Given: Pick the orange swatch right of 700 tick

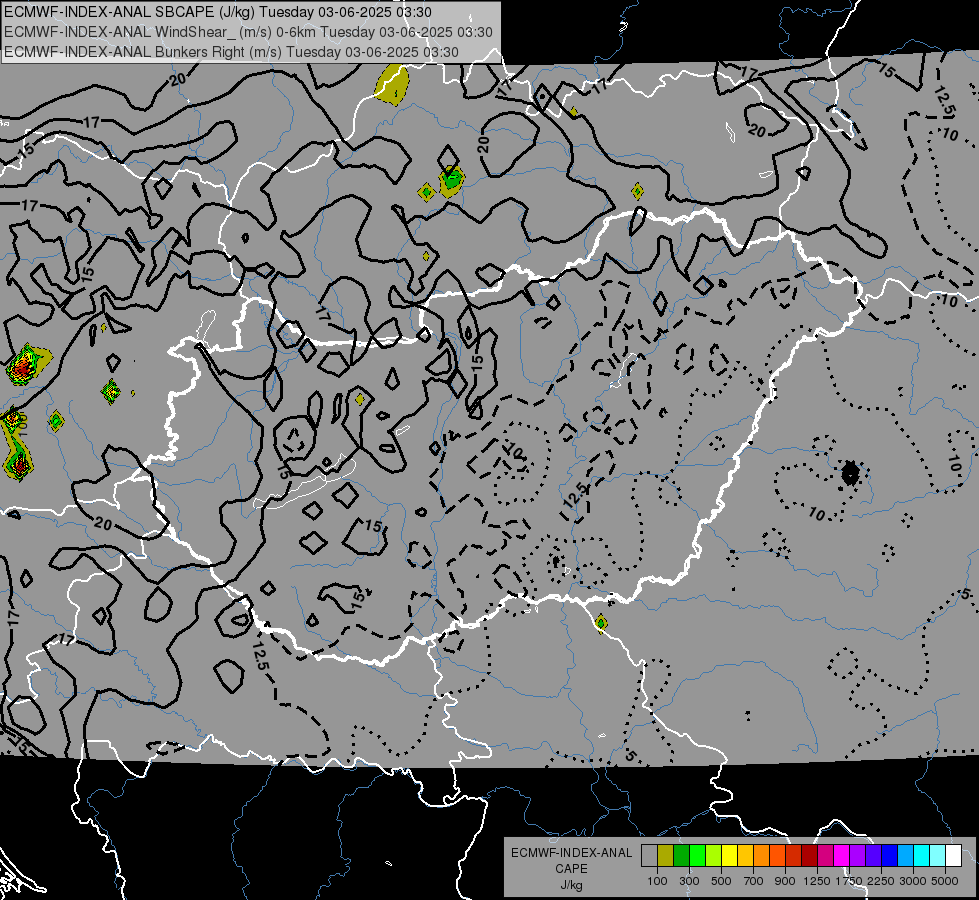Looking at the screenshot, I should click(x=761, y=856).
